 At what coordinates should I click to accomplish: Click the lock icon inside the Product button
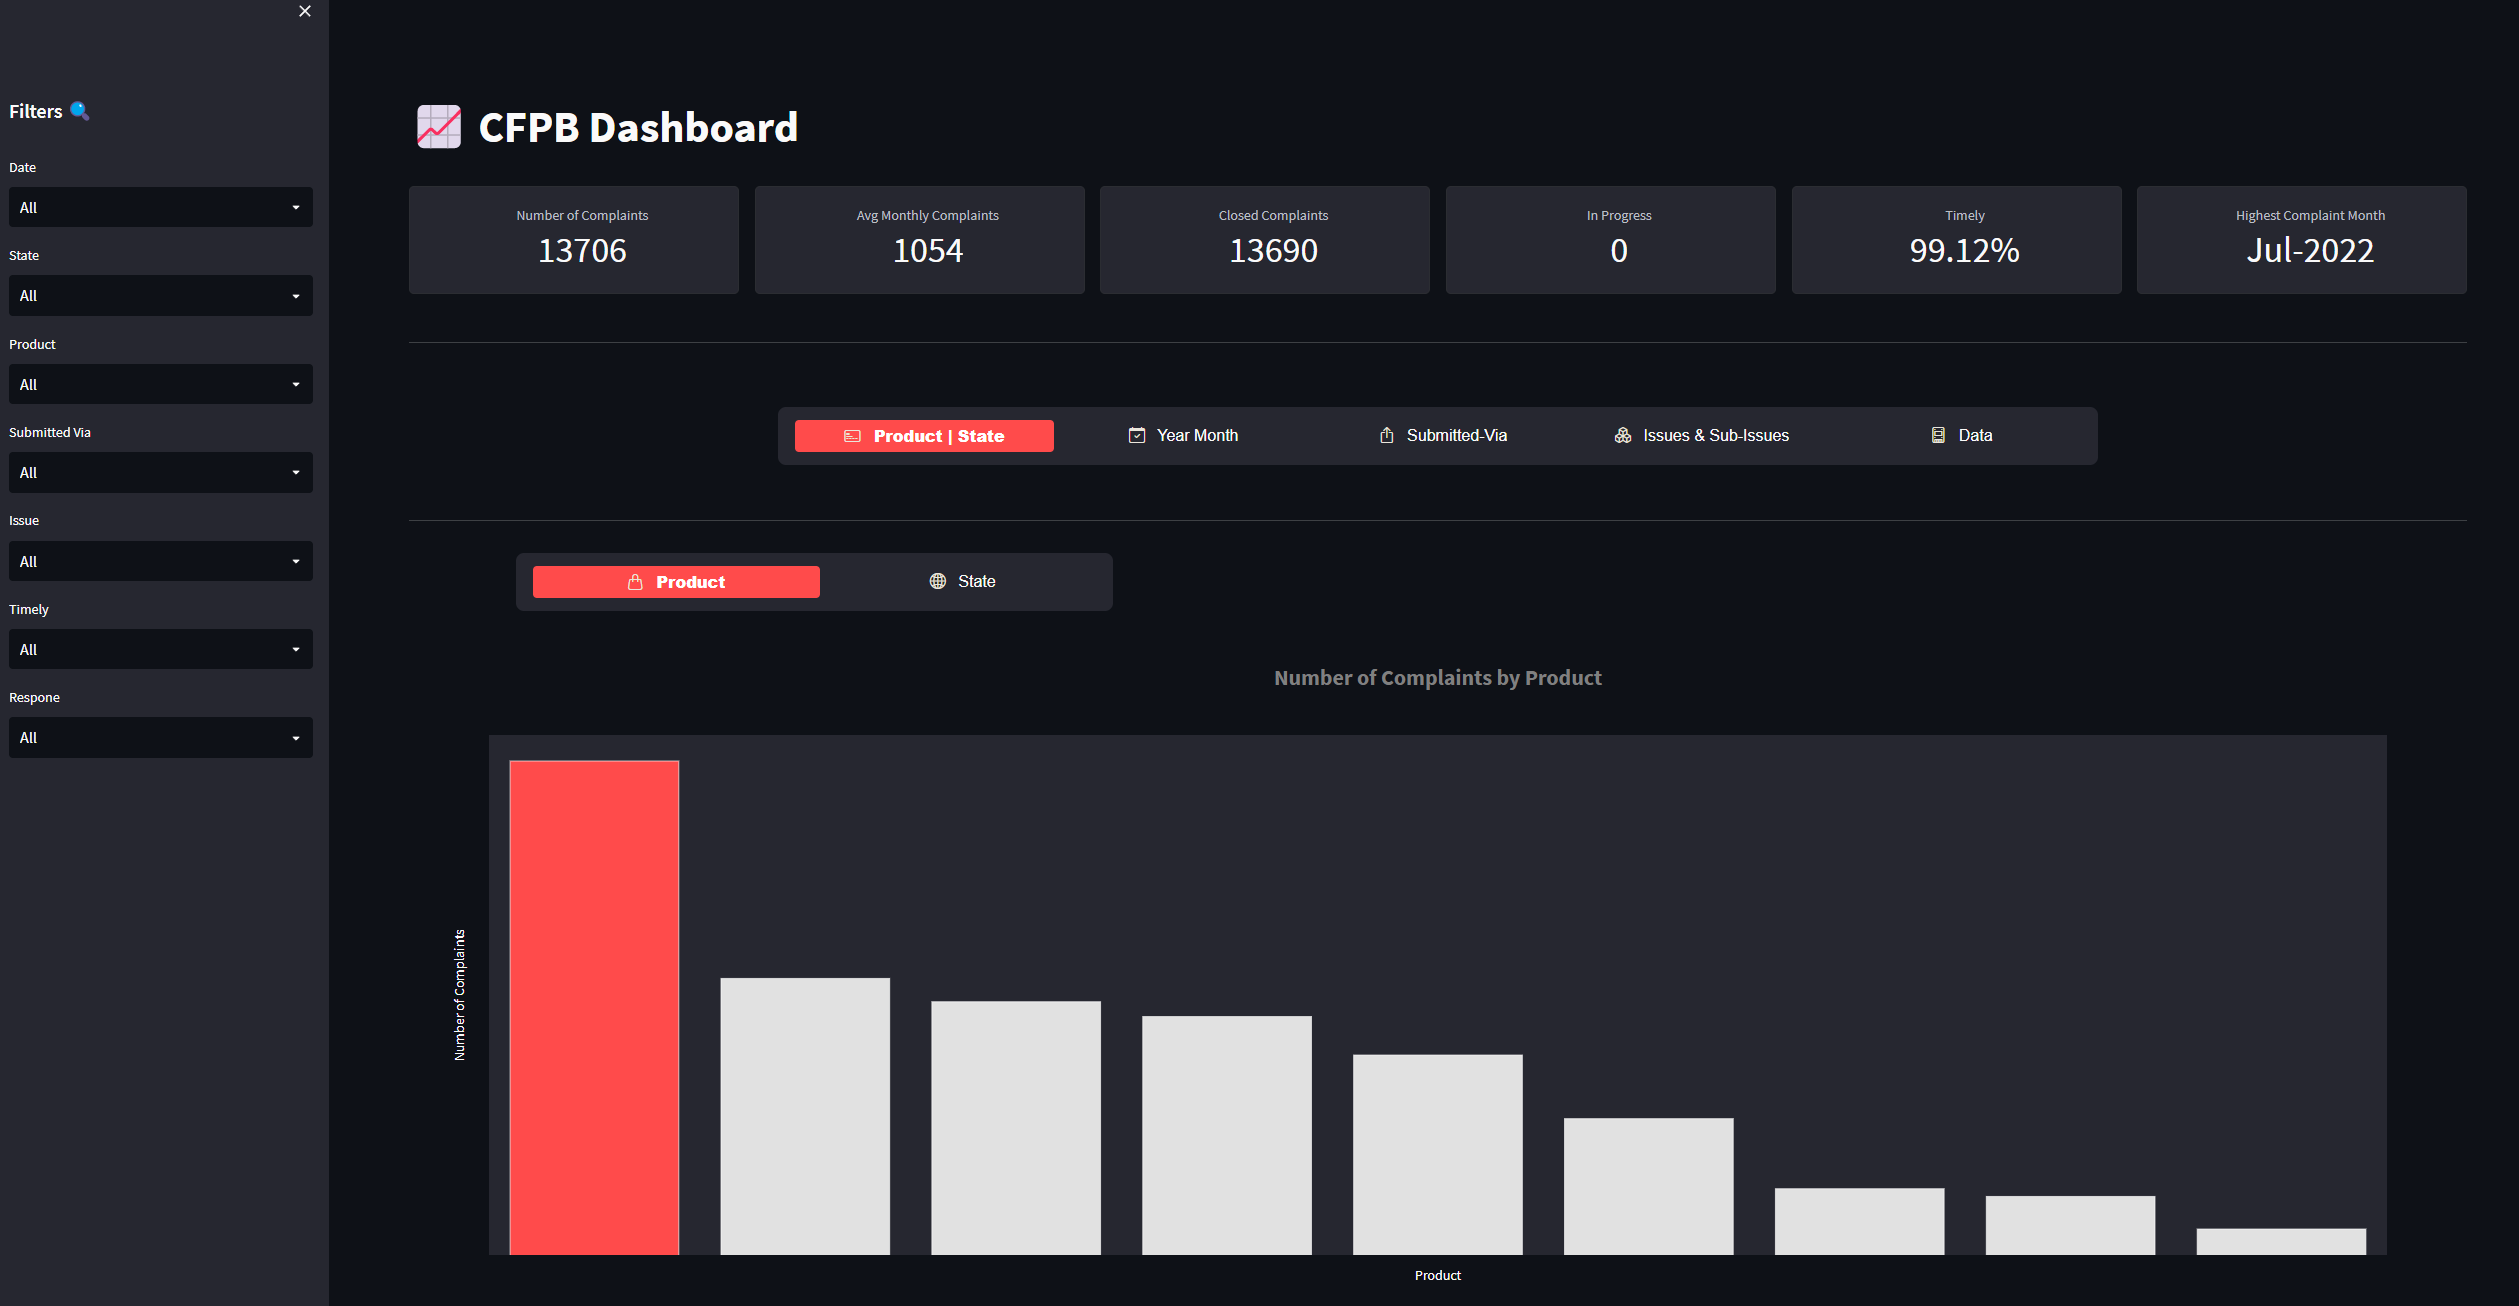point(634,581)
